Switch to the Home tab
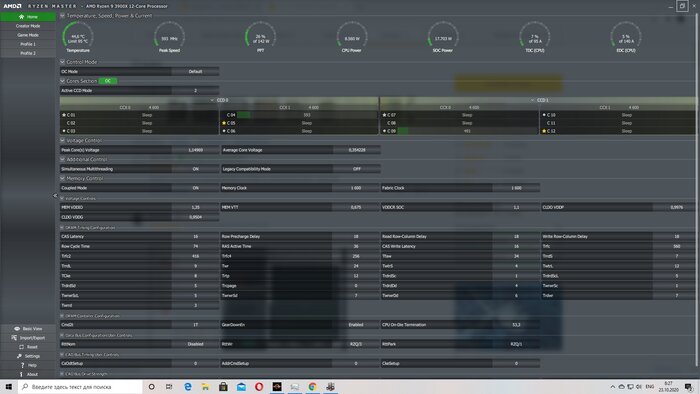The height and width of the screenshot is (394, 700). (x=28, y=17)
